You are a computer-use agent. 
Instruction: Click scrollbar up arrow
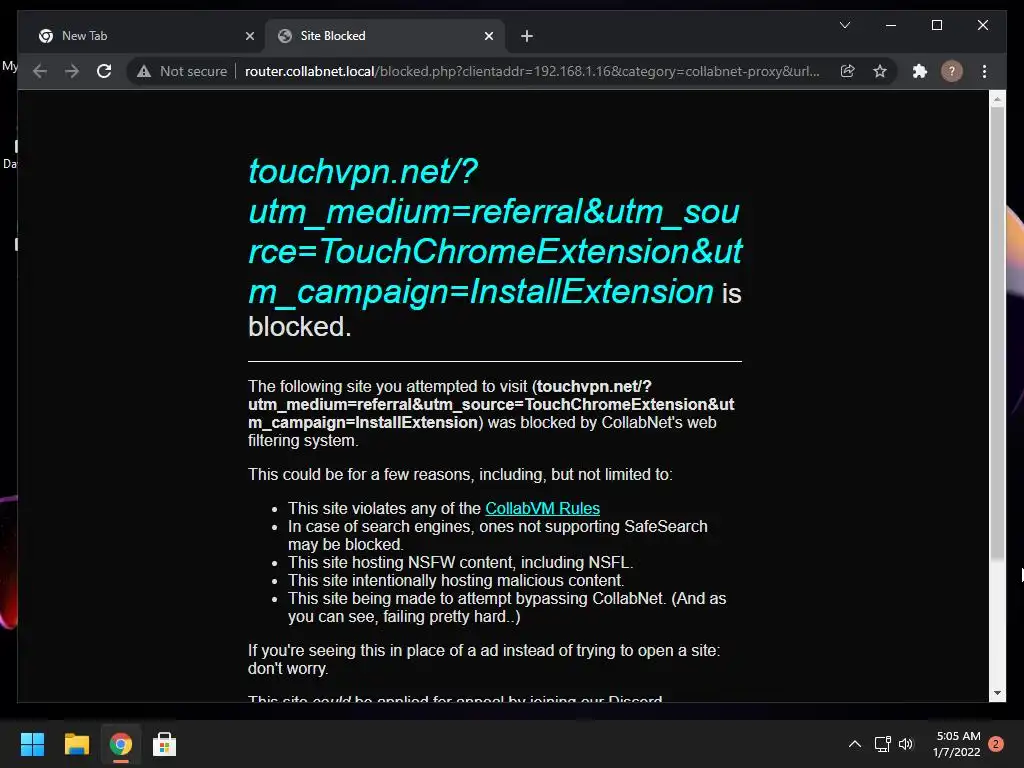997,99
